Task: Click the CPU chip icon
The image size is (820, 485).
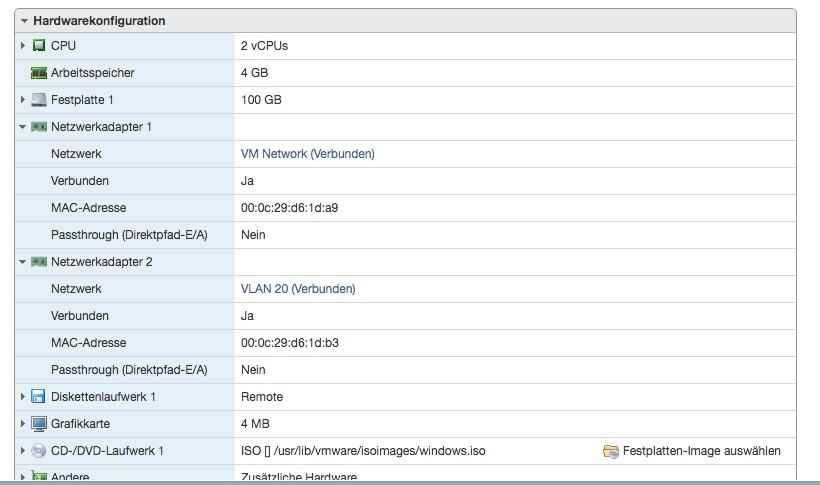Action: pyautogui.click(x=39, y=46)
